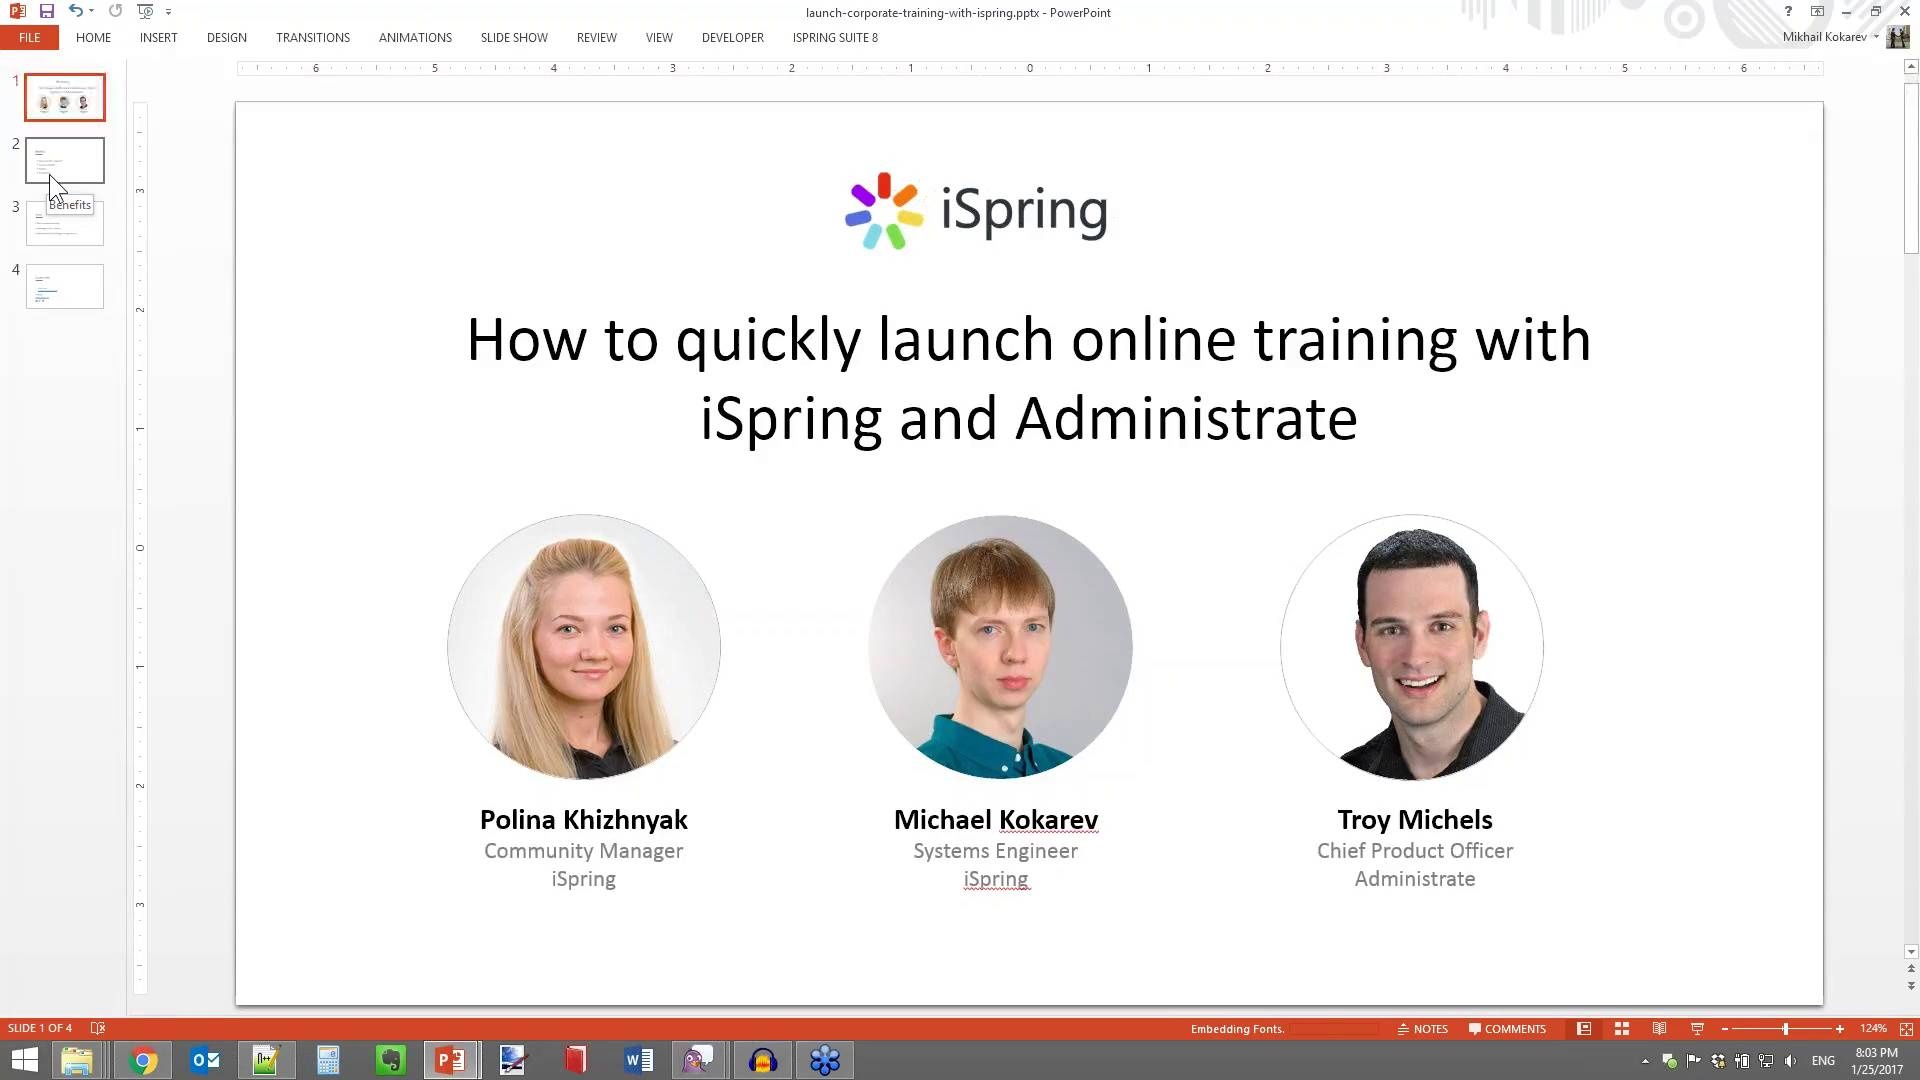Undo the last action
This screenshot has width=1920, height=1080.
point(75,11)
